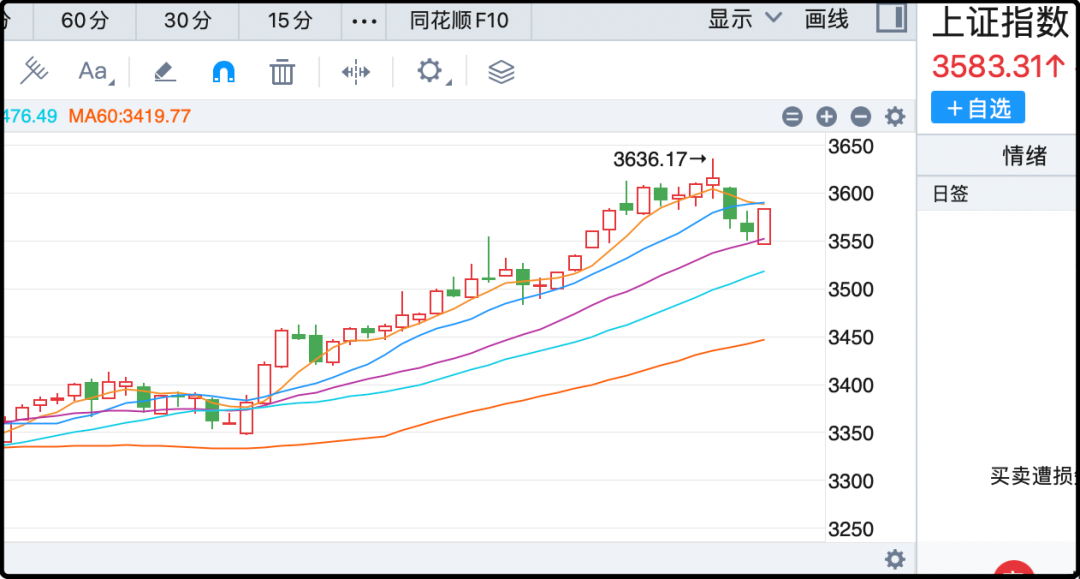Expand the 显示 dropdown menu
1080x579 pixels.
pos(745,19)
